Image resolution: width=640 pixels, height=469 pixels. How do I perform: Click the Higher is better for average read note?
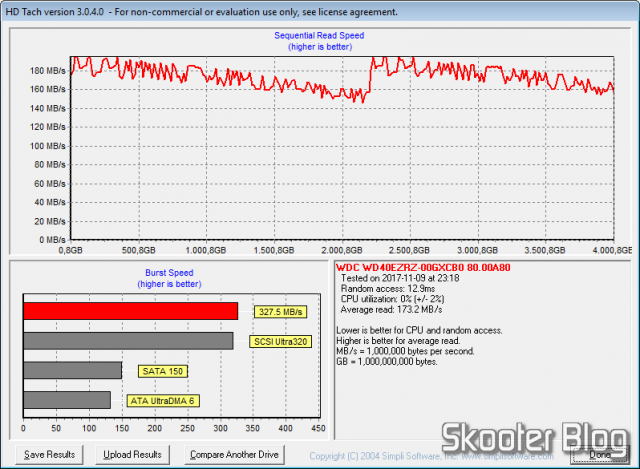398,341
